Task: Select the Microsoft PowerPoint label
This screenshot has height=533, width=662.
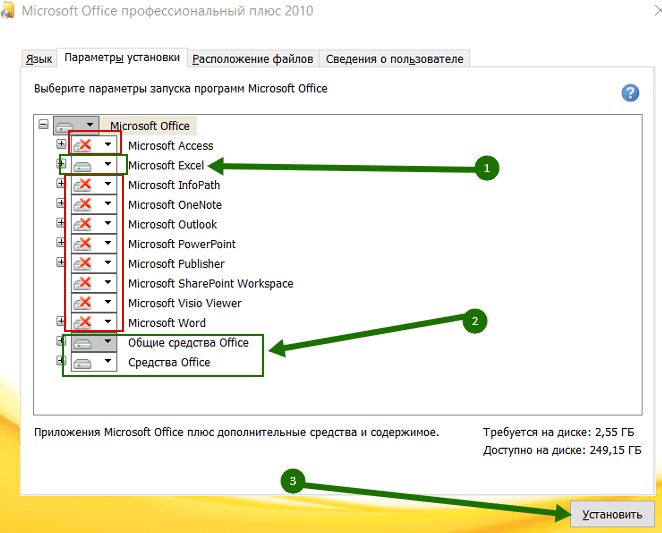Action: click(x=182, y=244)
